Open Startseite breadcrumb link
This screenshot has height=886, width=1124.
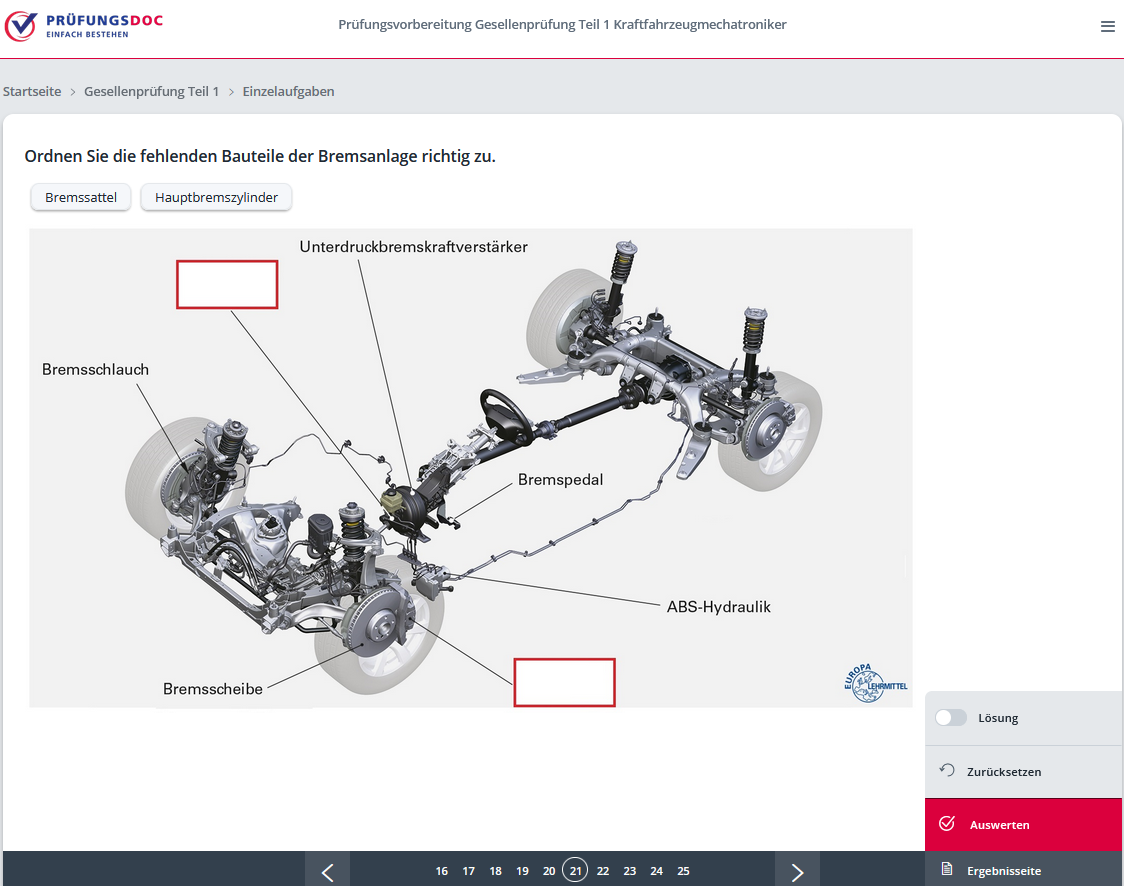pyautogui.click(x=32, y=91)
